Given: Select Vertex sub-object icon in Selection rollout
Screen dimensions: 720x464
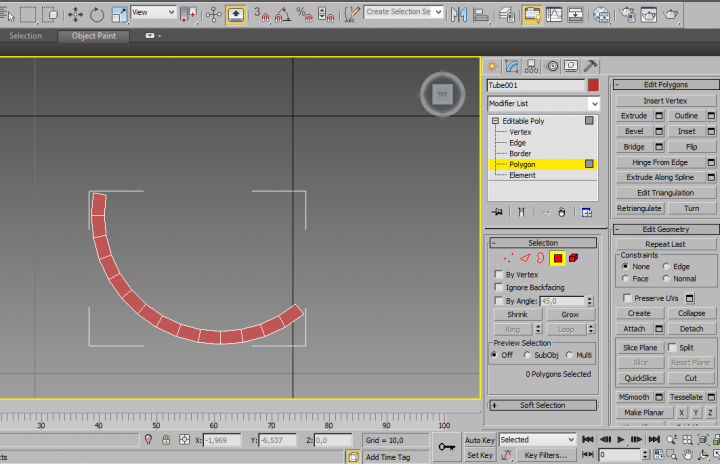Looking at the screenshot, I should click(x=508, y=258).
